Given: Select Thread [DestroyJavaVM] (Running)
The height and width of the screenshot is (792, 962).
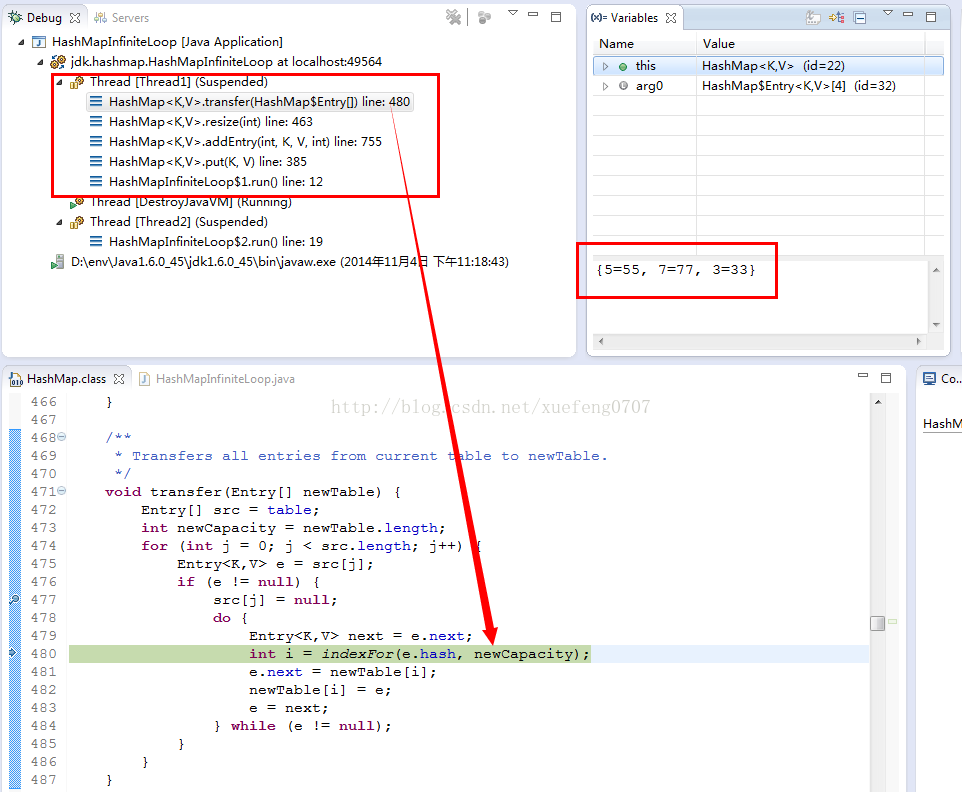Looking at the screenshot, I should point(191,202).
